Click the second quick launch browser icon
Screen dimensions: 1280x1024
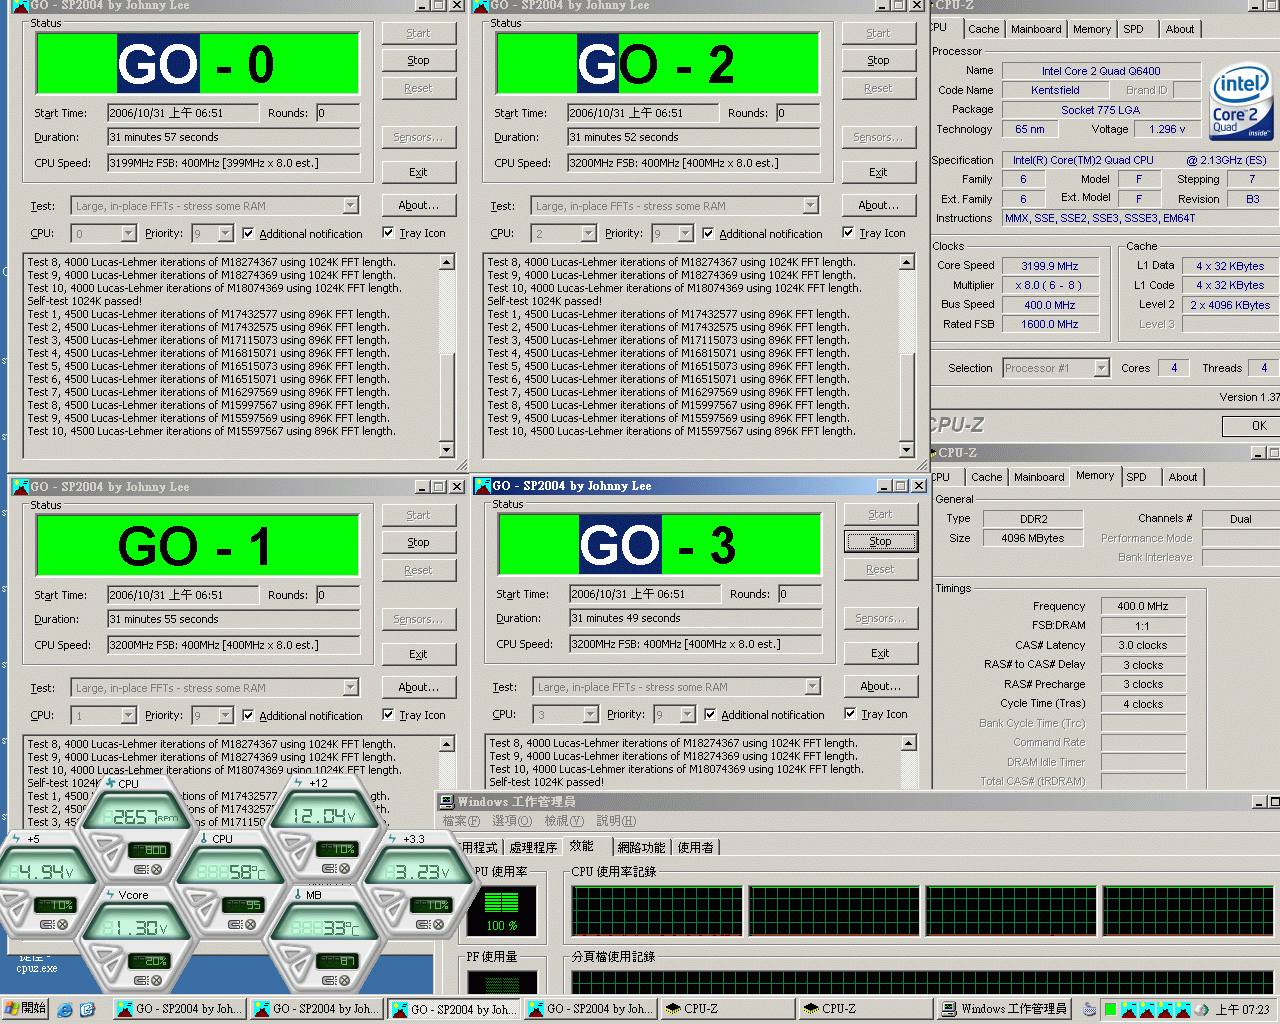87,1009
